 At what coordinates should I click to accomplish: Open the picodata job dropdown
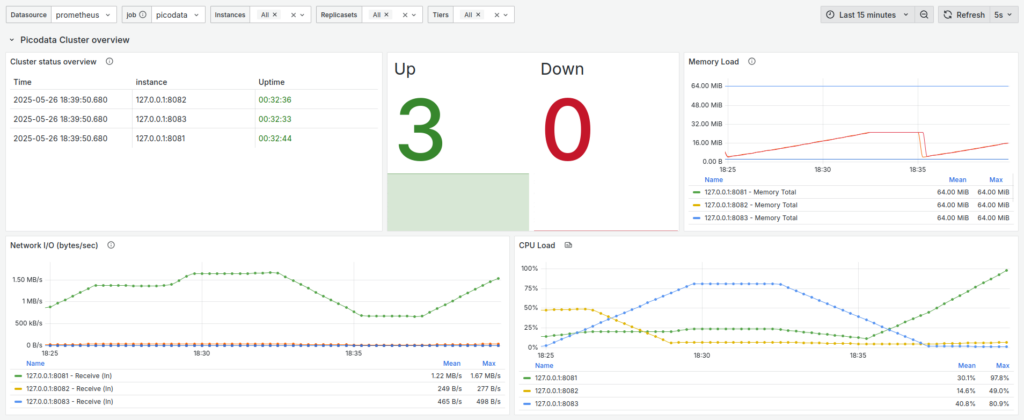point(178,15)
